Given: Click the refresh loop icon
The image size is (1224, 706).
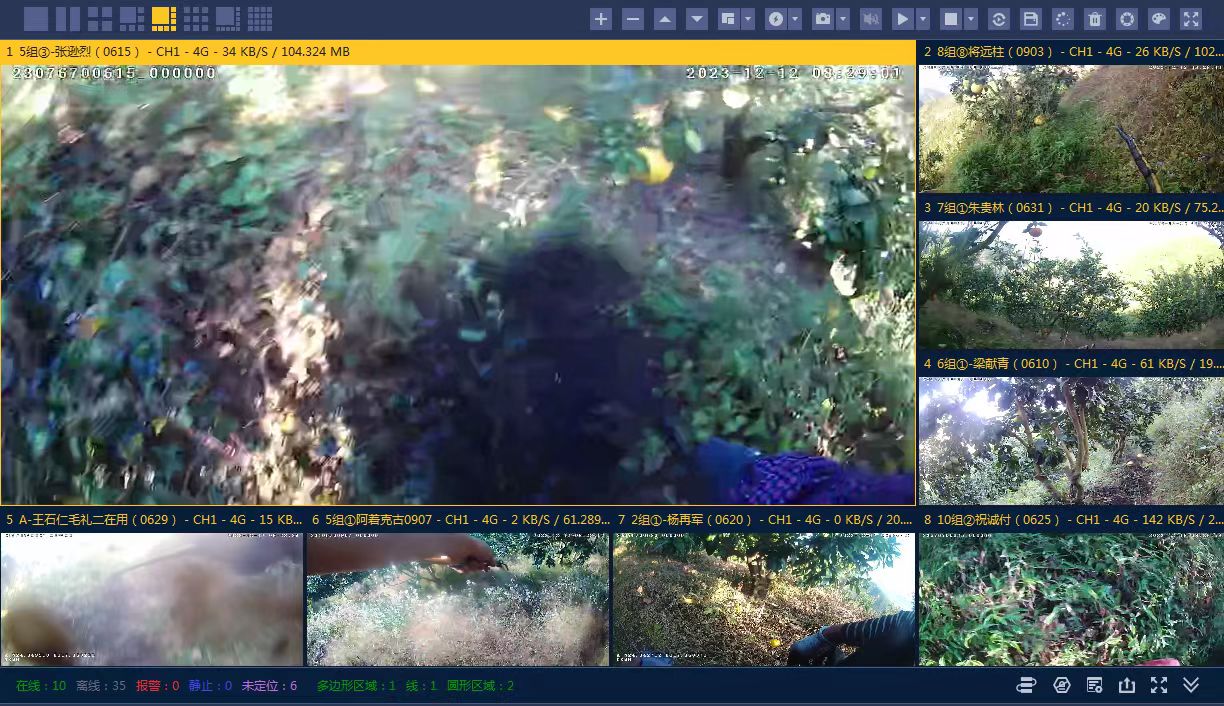Looking at the screenshot, I should (x=999, y=19).
